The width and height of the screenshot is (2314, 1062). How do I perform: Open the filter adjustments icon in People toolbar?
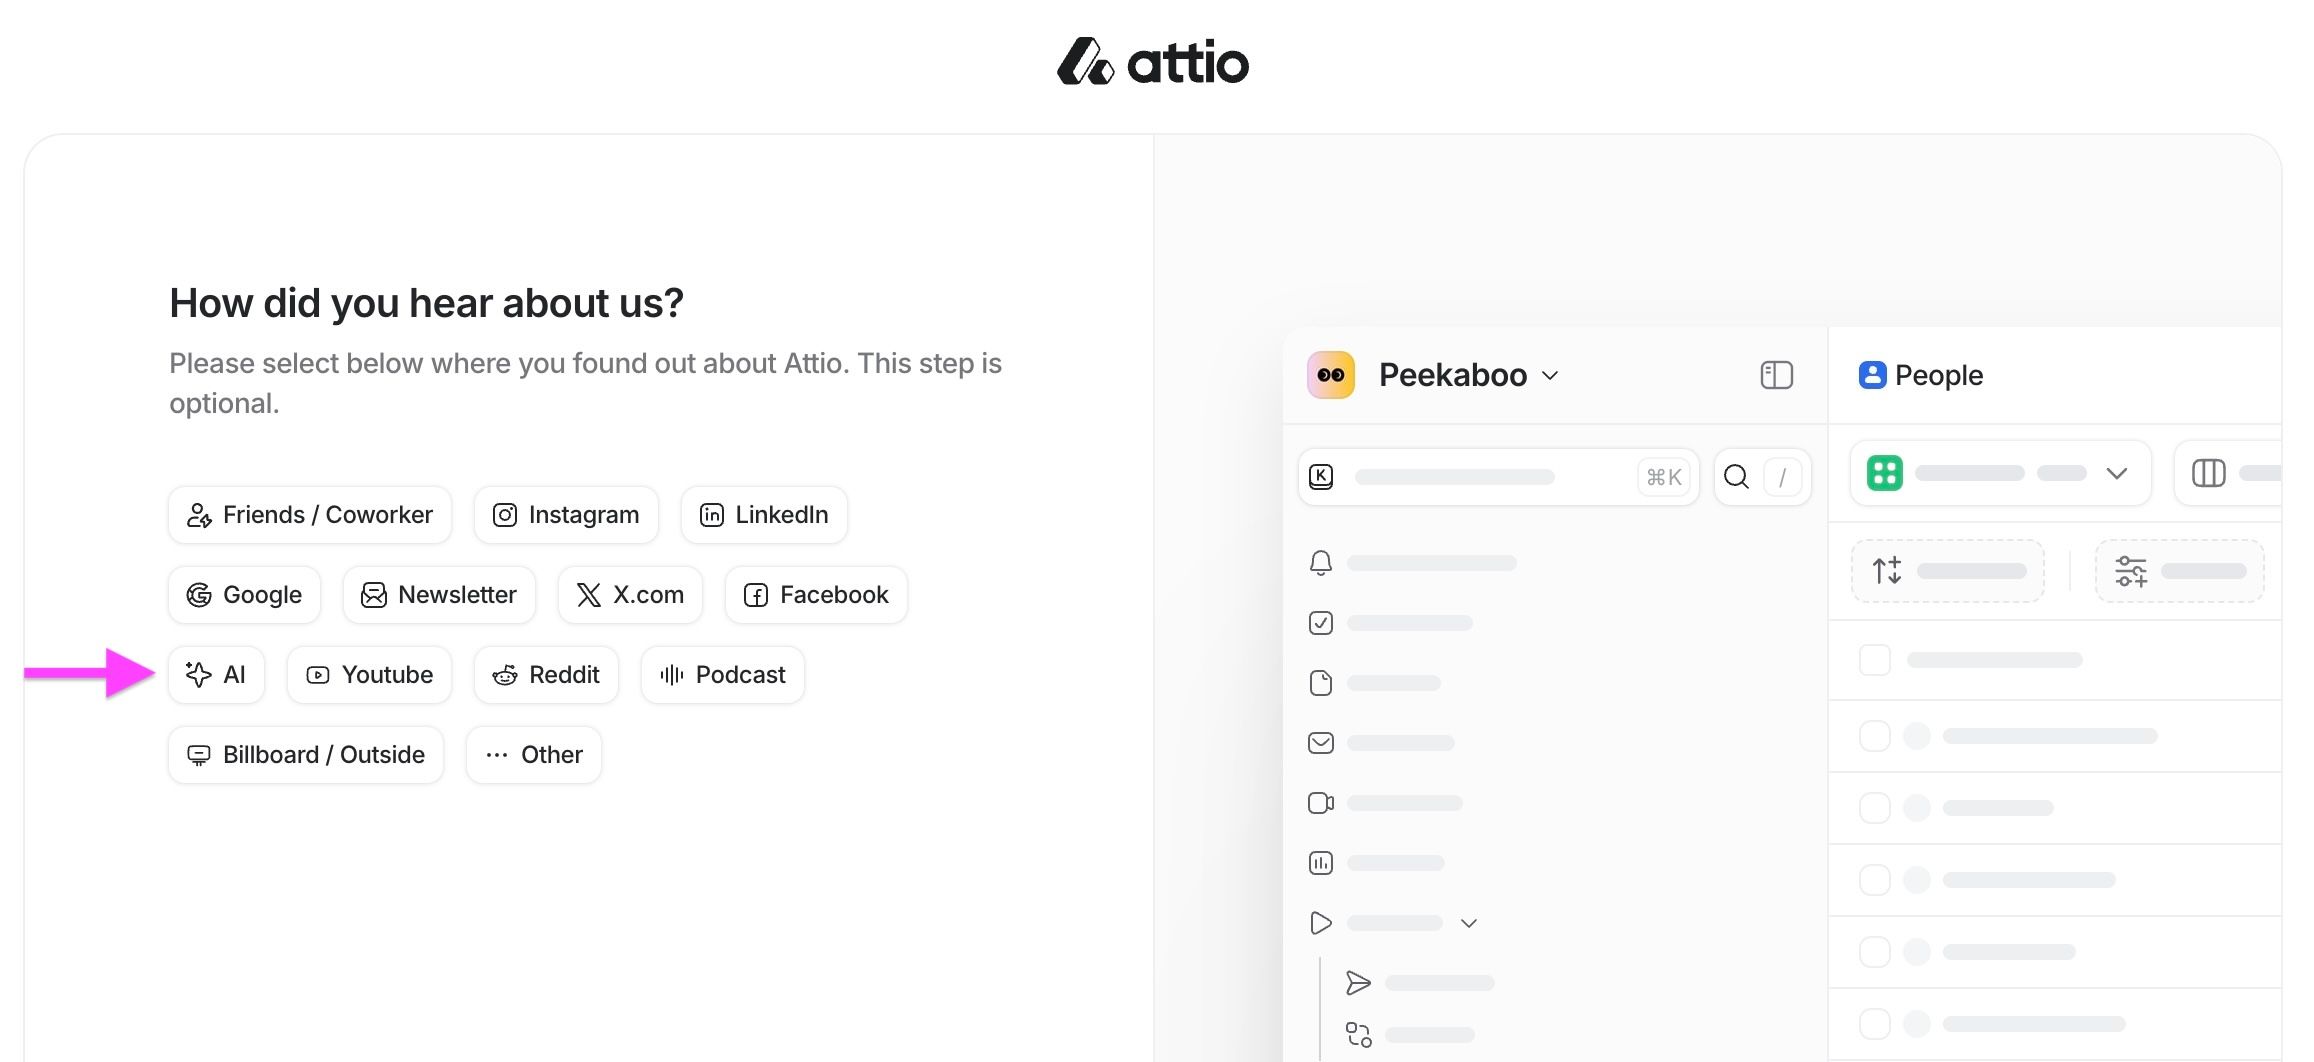[2130, 571]
